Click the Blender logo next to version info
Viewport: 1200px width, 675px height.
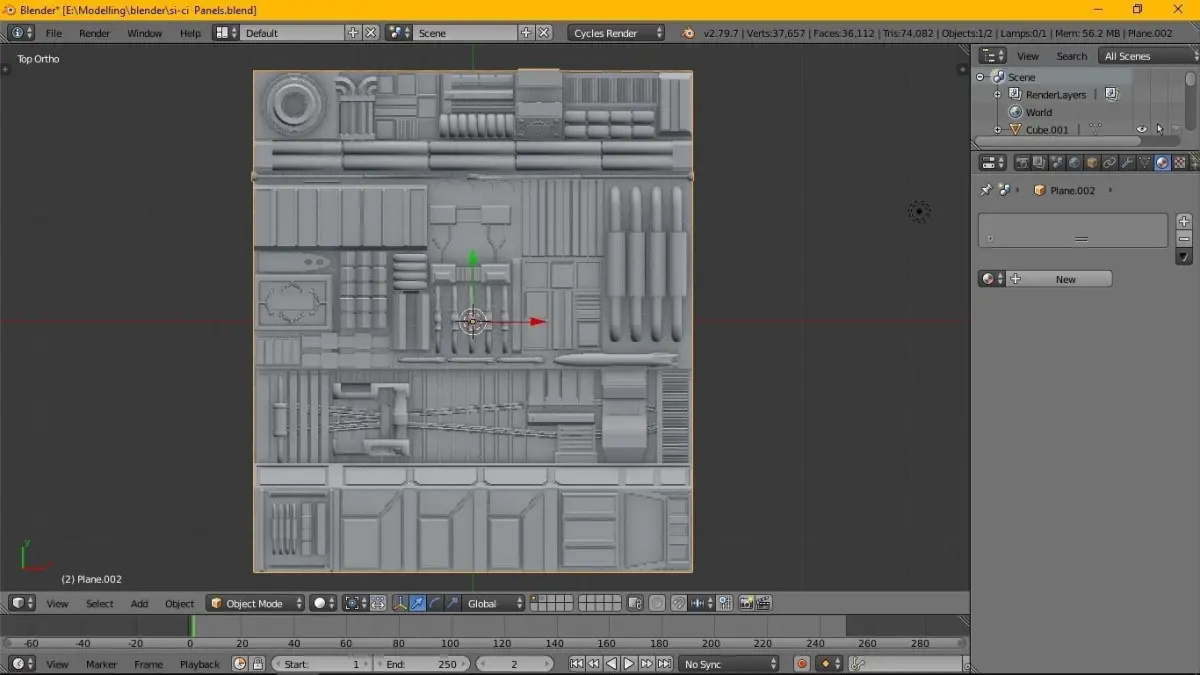click(x=688, y=33)
